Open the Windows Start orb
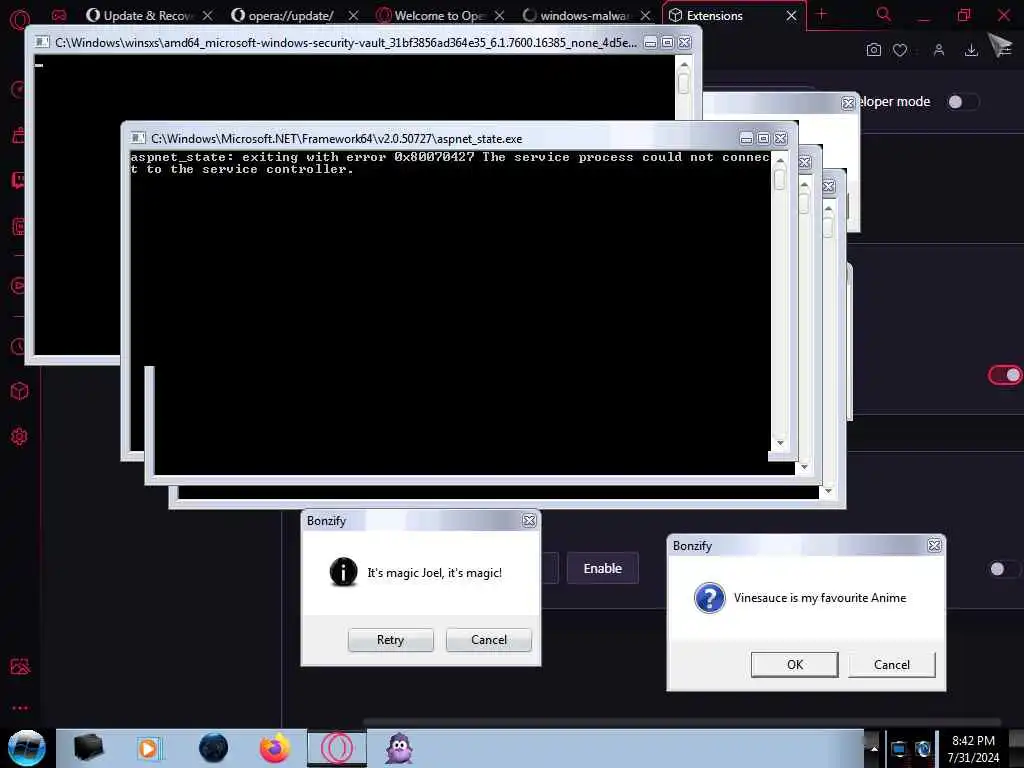This screenshot has width=1024, height=768. pyautogui.click(x=27, y=748)
